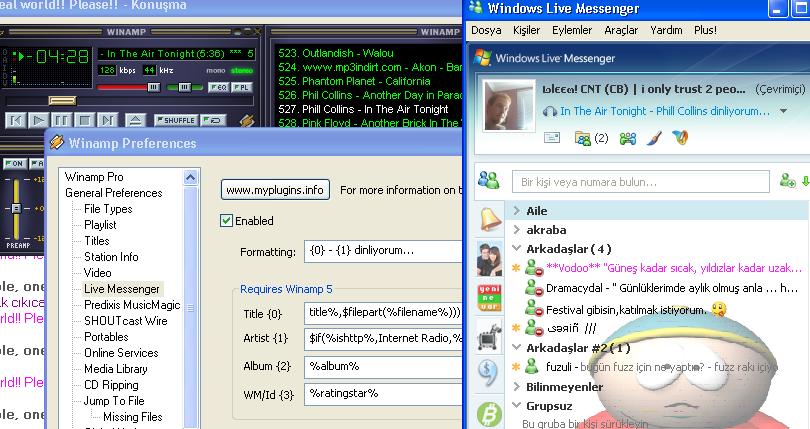Viewport: 810px width, 429px height.
Task: Click the green people icon
Action: coord(628,139)
